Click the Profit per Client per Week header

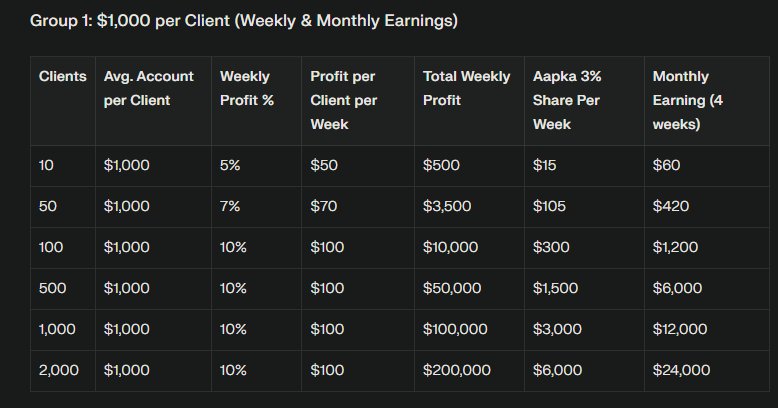(344, 100)
